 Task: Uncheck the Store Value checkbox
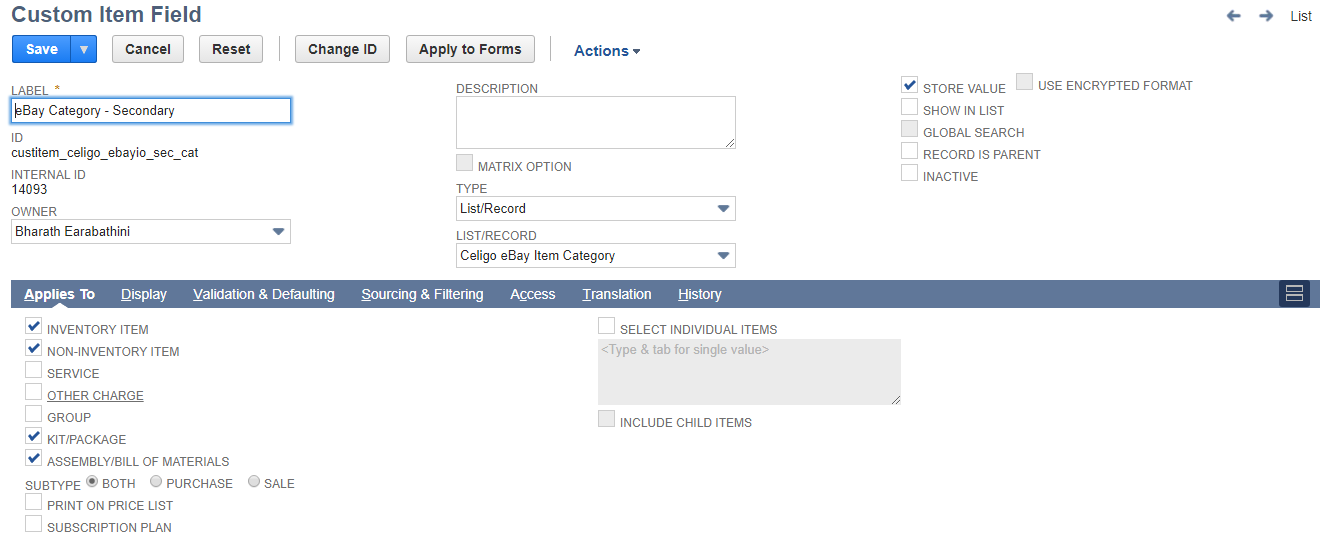click(x=909, y=85)
